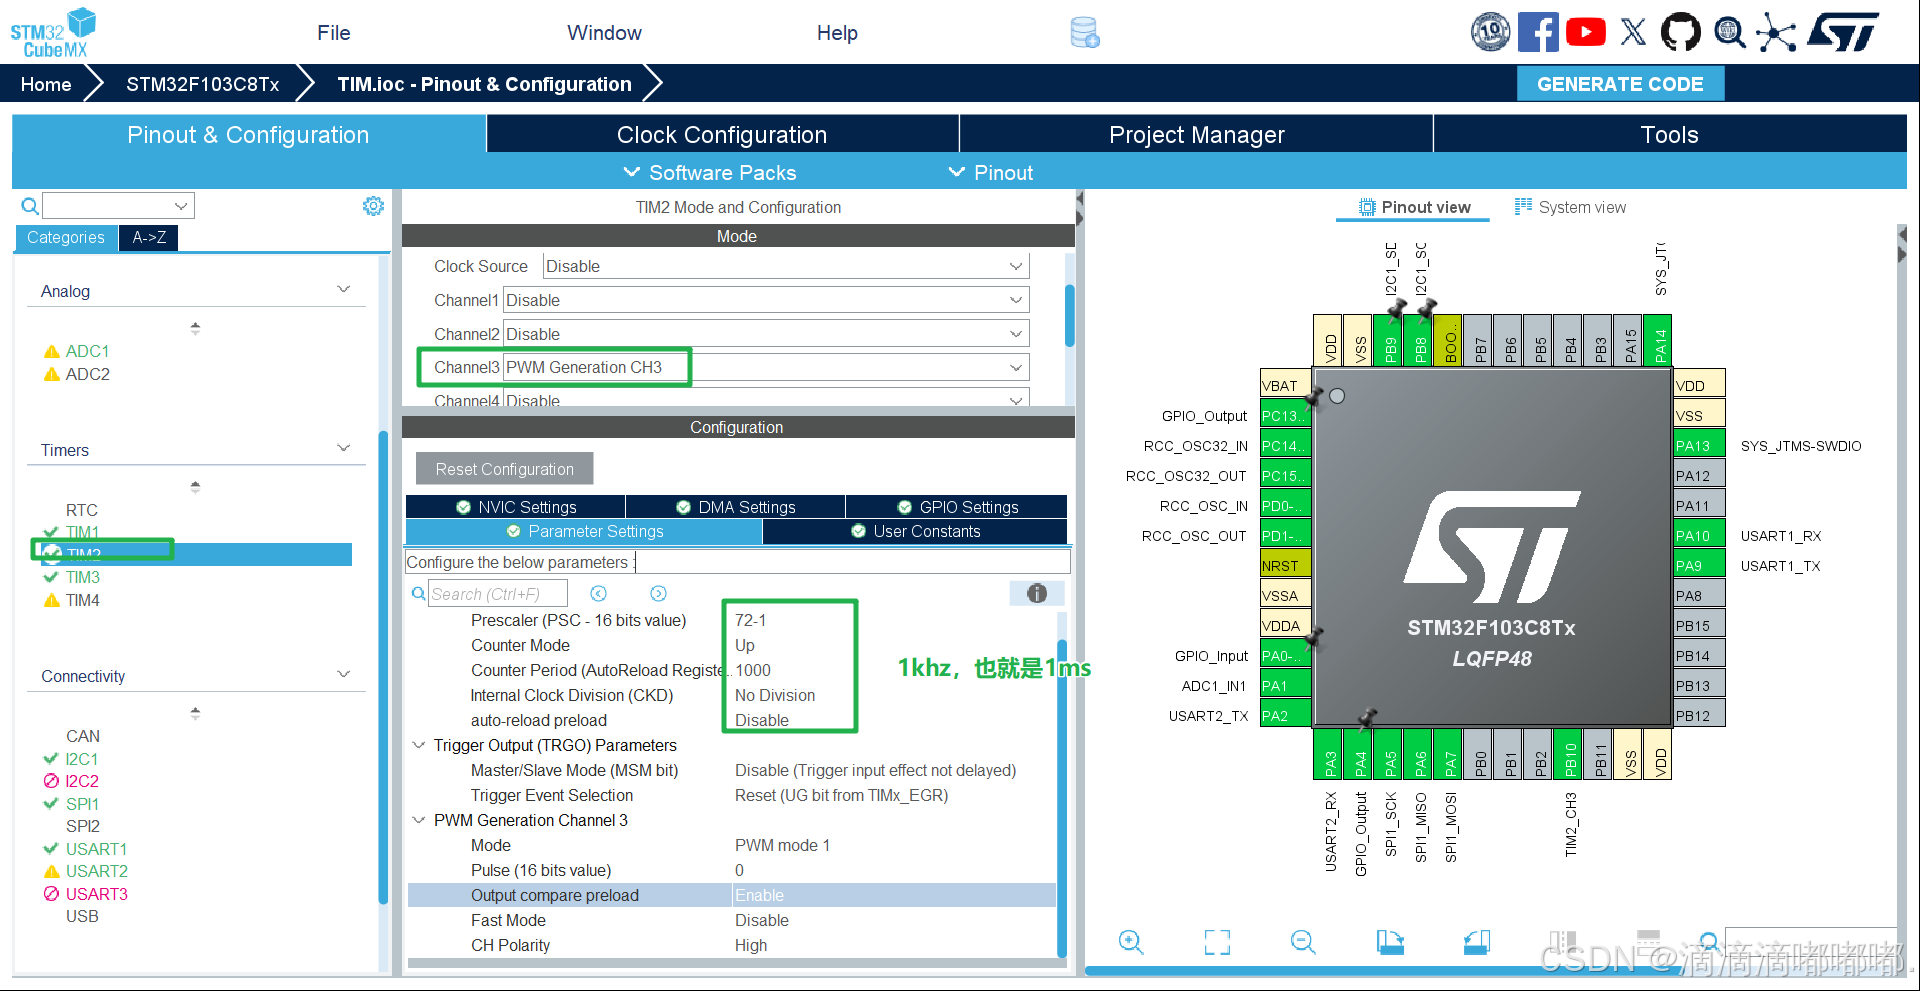Click the PA13 pin on chip
Screen dimensions: 1920x991
(x=1699, y=446)
